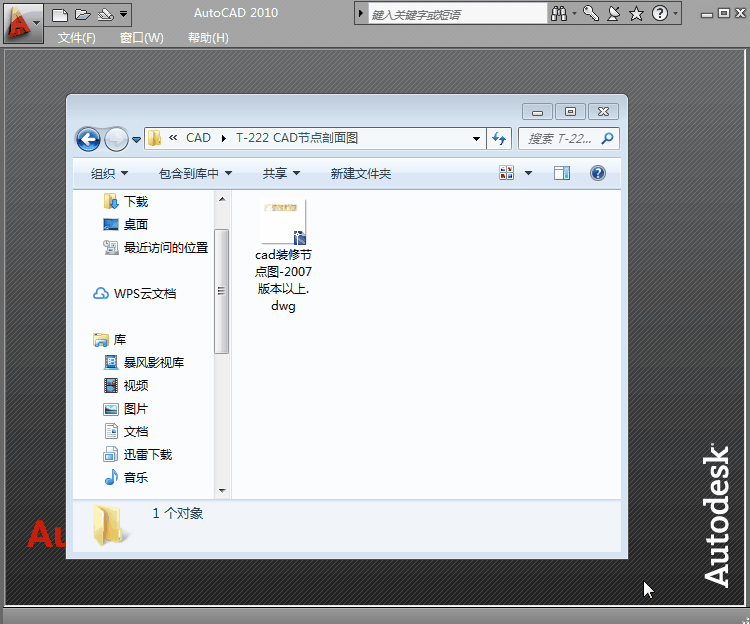The image size is (750, 624).
Task: Expand the quick access toolbar dropdown arrow
Action: [x=123, y=15]
